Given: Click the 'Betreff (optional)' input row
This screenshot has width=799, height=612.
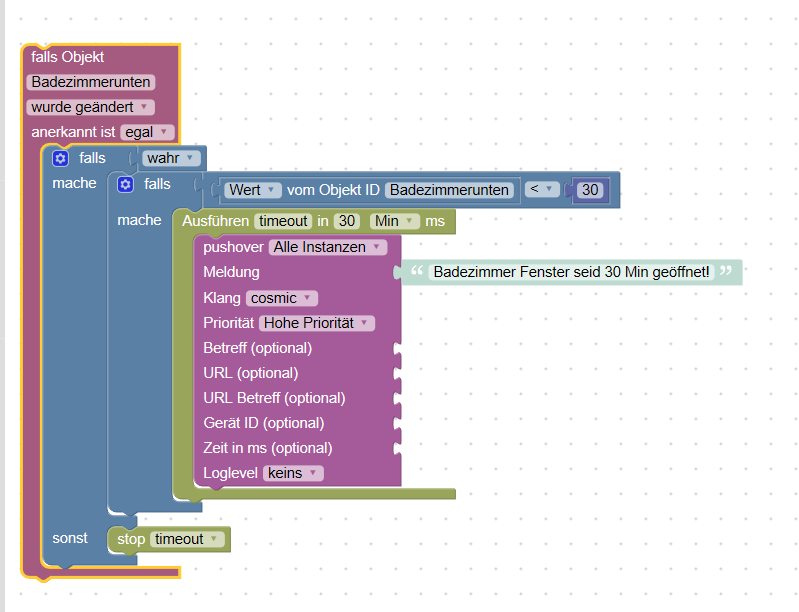Looking at the screenshot, I should pyautogui.click(x=298, y=348).
